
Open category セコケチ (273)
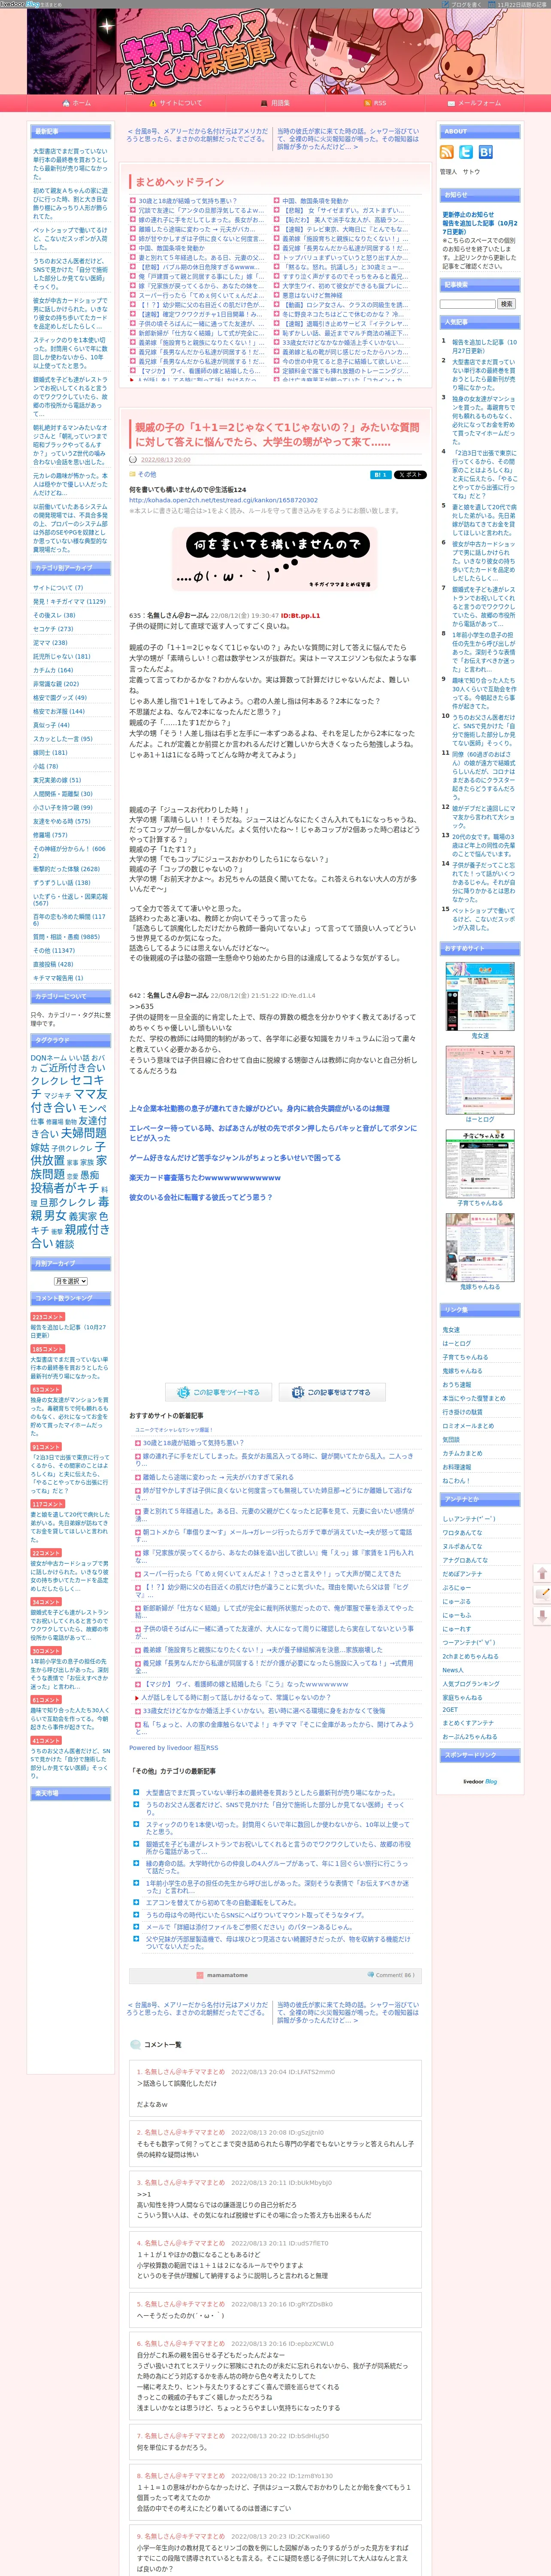pos(53,629)
